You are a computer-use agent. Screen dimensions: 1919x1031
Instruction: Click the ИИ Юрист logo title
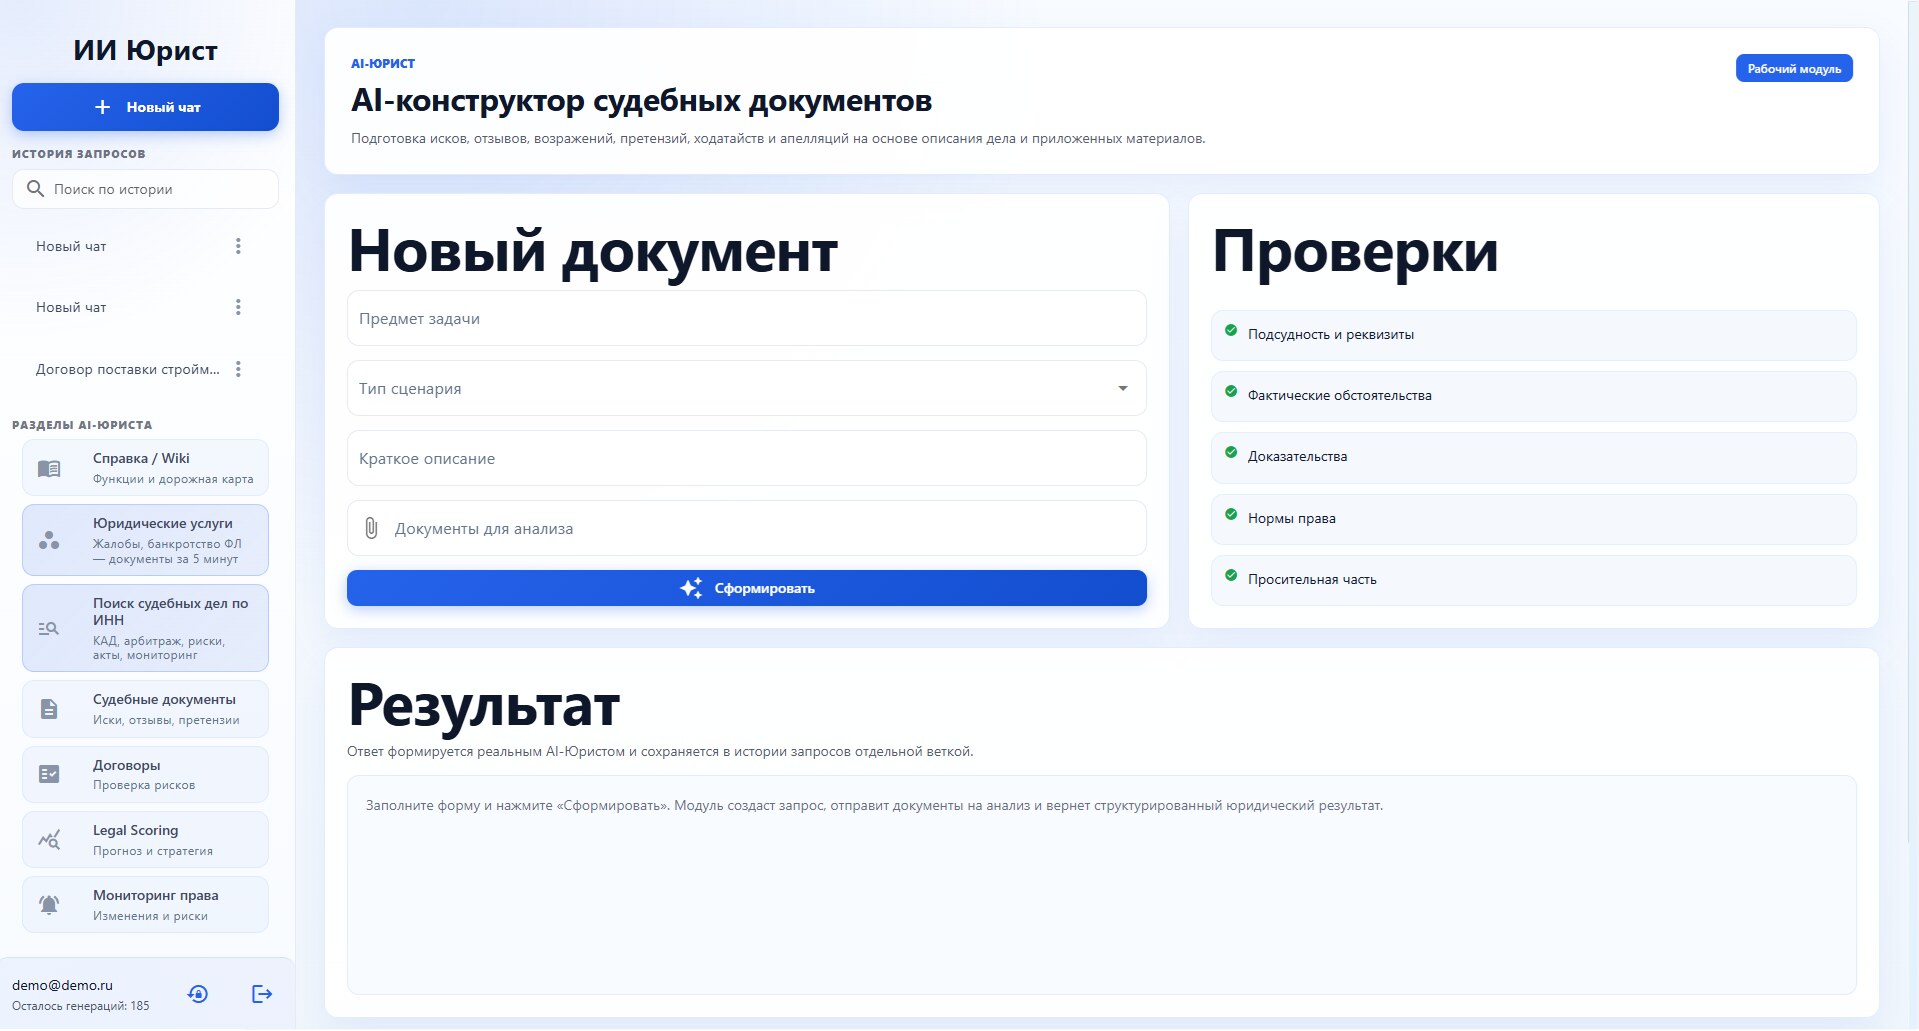[x=145, y=50]
